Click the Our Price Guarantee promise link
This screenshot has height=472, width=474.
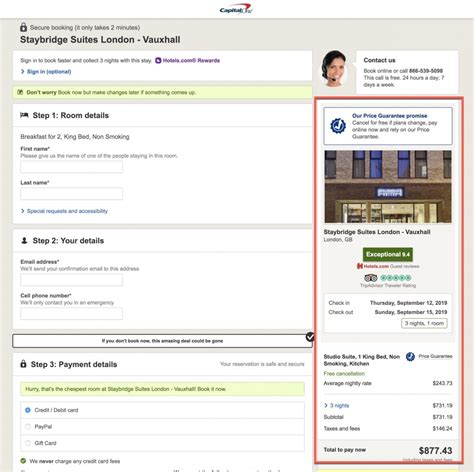pos(389,116)
